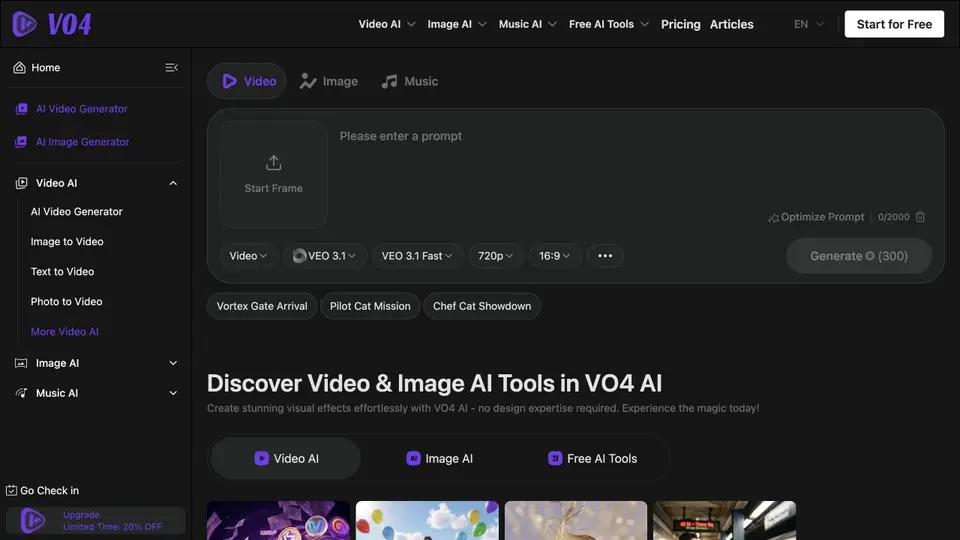This screenshot has height=540, width=960.
Task: Select the Video AI tools tab in Discover
Action: pos(286,459)
